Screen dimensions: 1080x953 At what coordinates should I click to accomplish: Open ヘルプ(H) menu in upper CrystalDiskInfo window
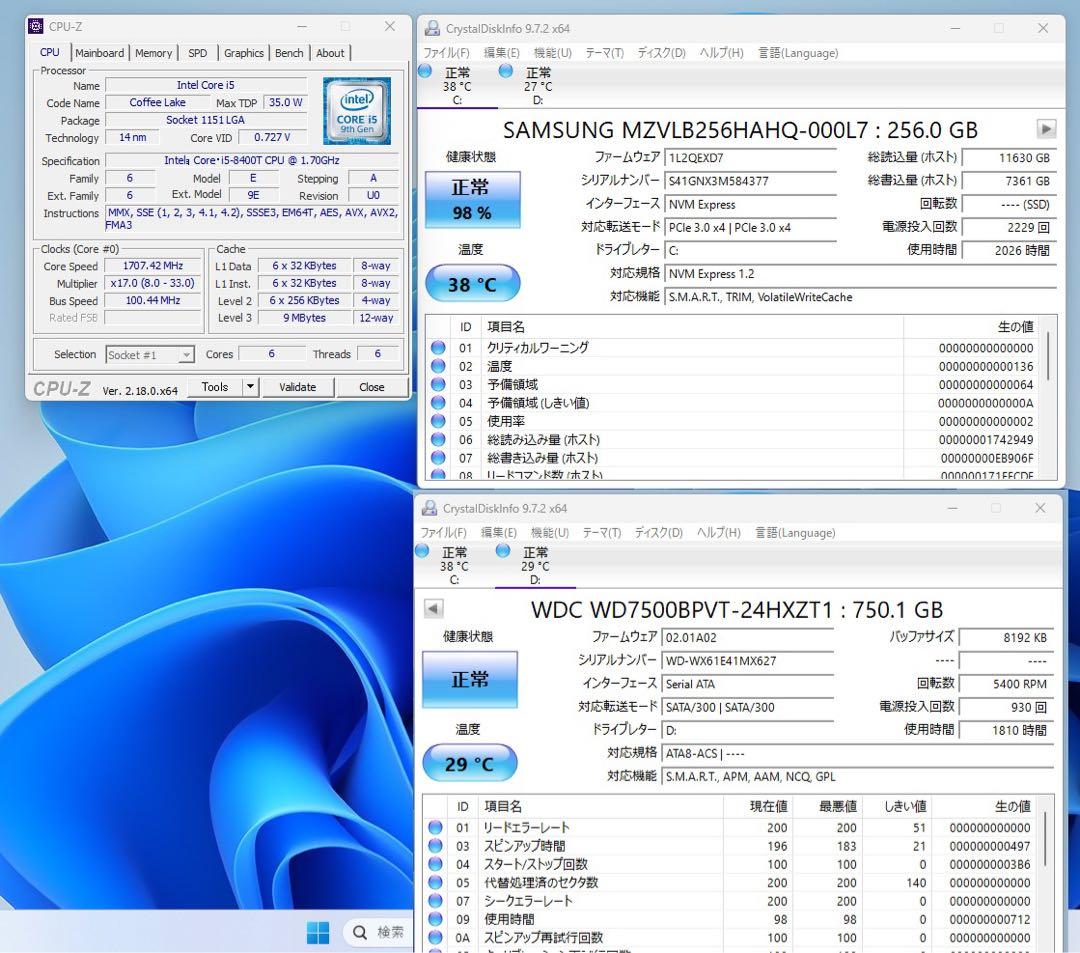pos(721,53)
